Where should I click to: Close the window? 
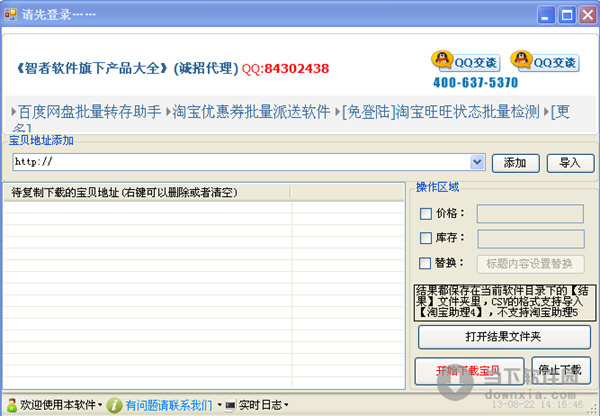pyautogui.click(x=588, y=15)
